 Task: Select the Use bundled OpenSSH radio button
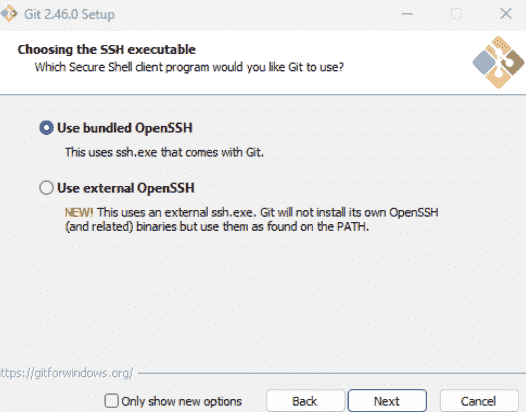pyautogui.click(x=46, y=128)
